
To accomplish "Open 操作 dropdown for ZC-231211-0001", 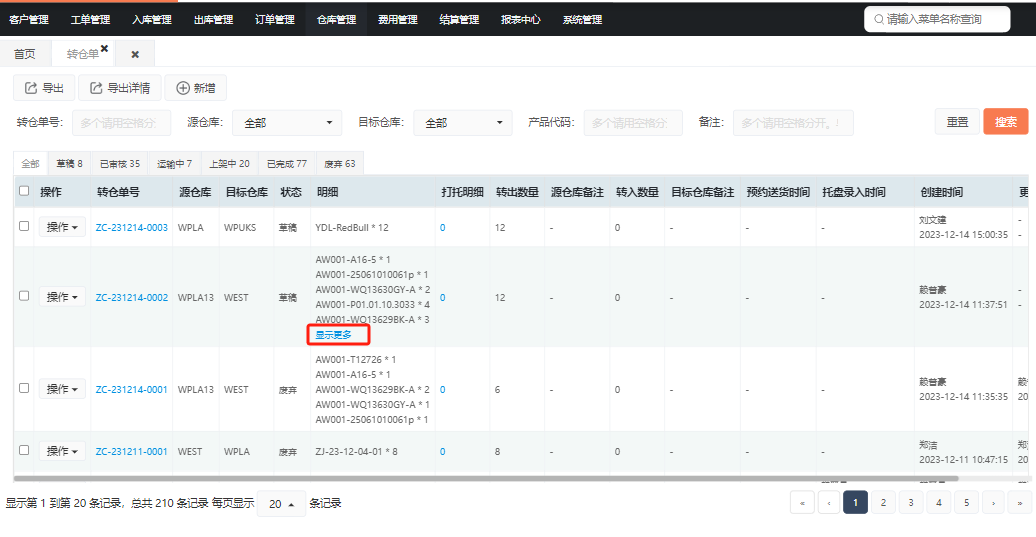I will click(x=62, y=451).
